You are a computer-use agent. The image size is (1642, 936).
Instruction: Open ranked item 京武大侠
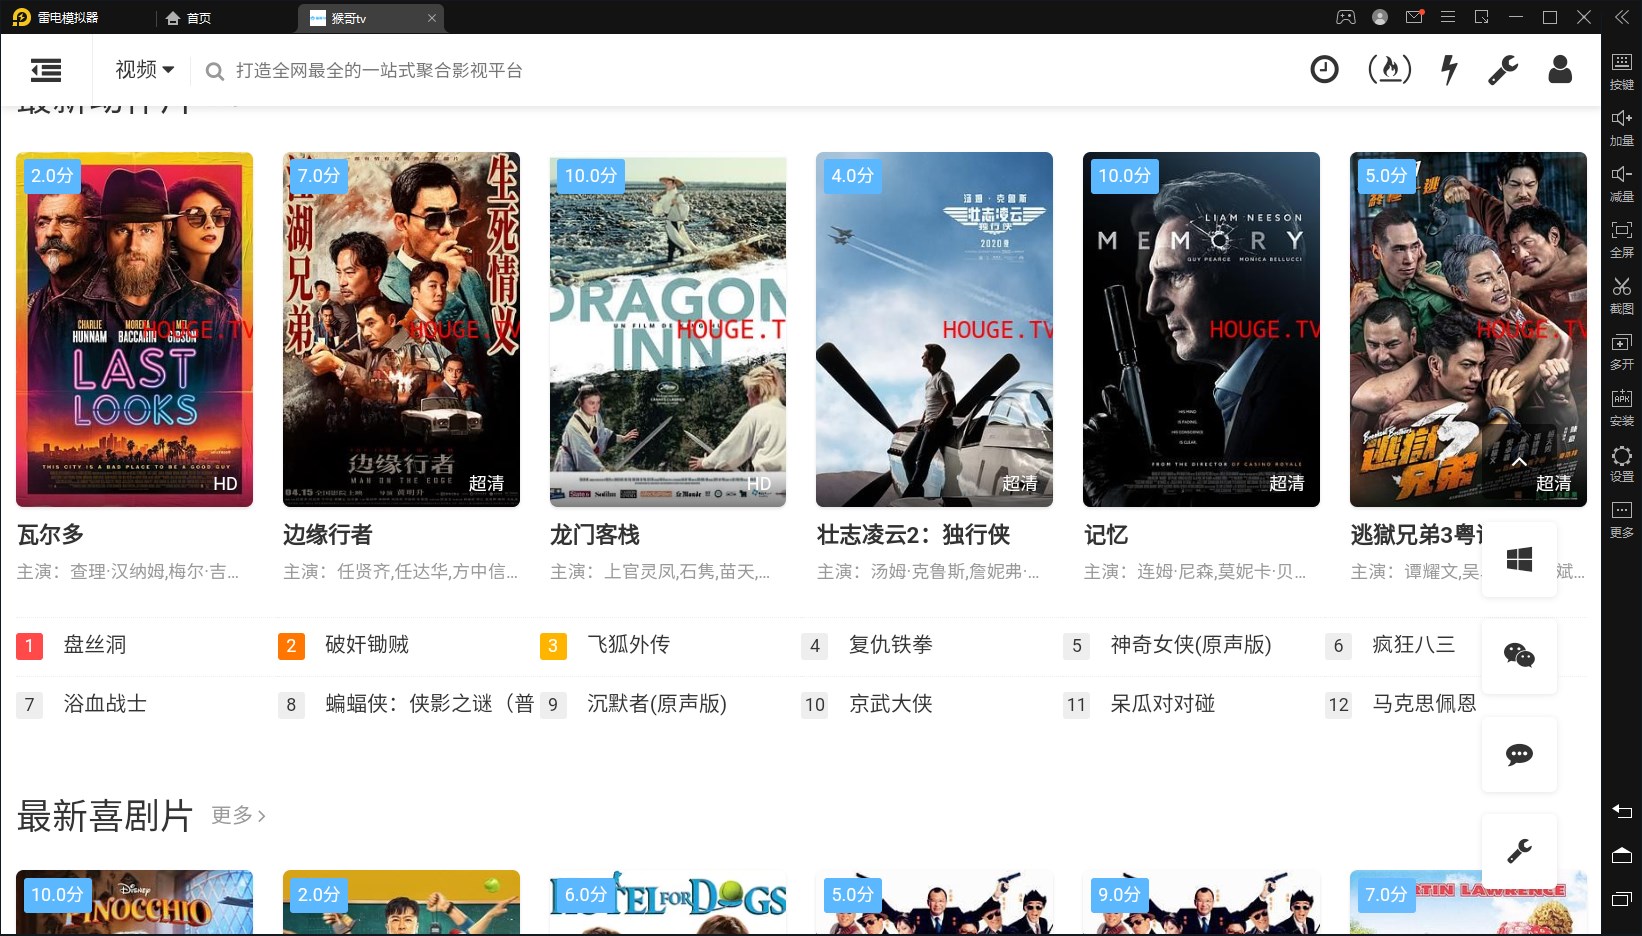coord(890,704)
